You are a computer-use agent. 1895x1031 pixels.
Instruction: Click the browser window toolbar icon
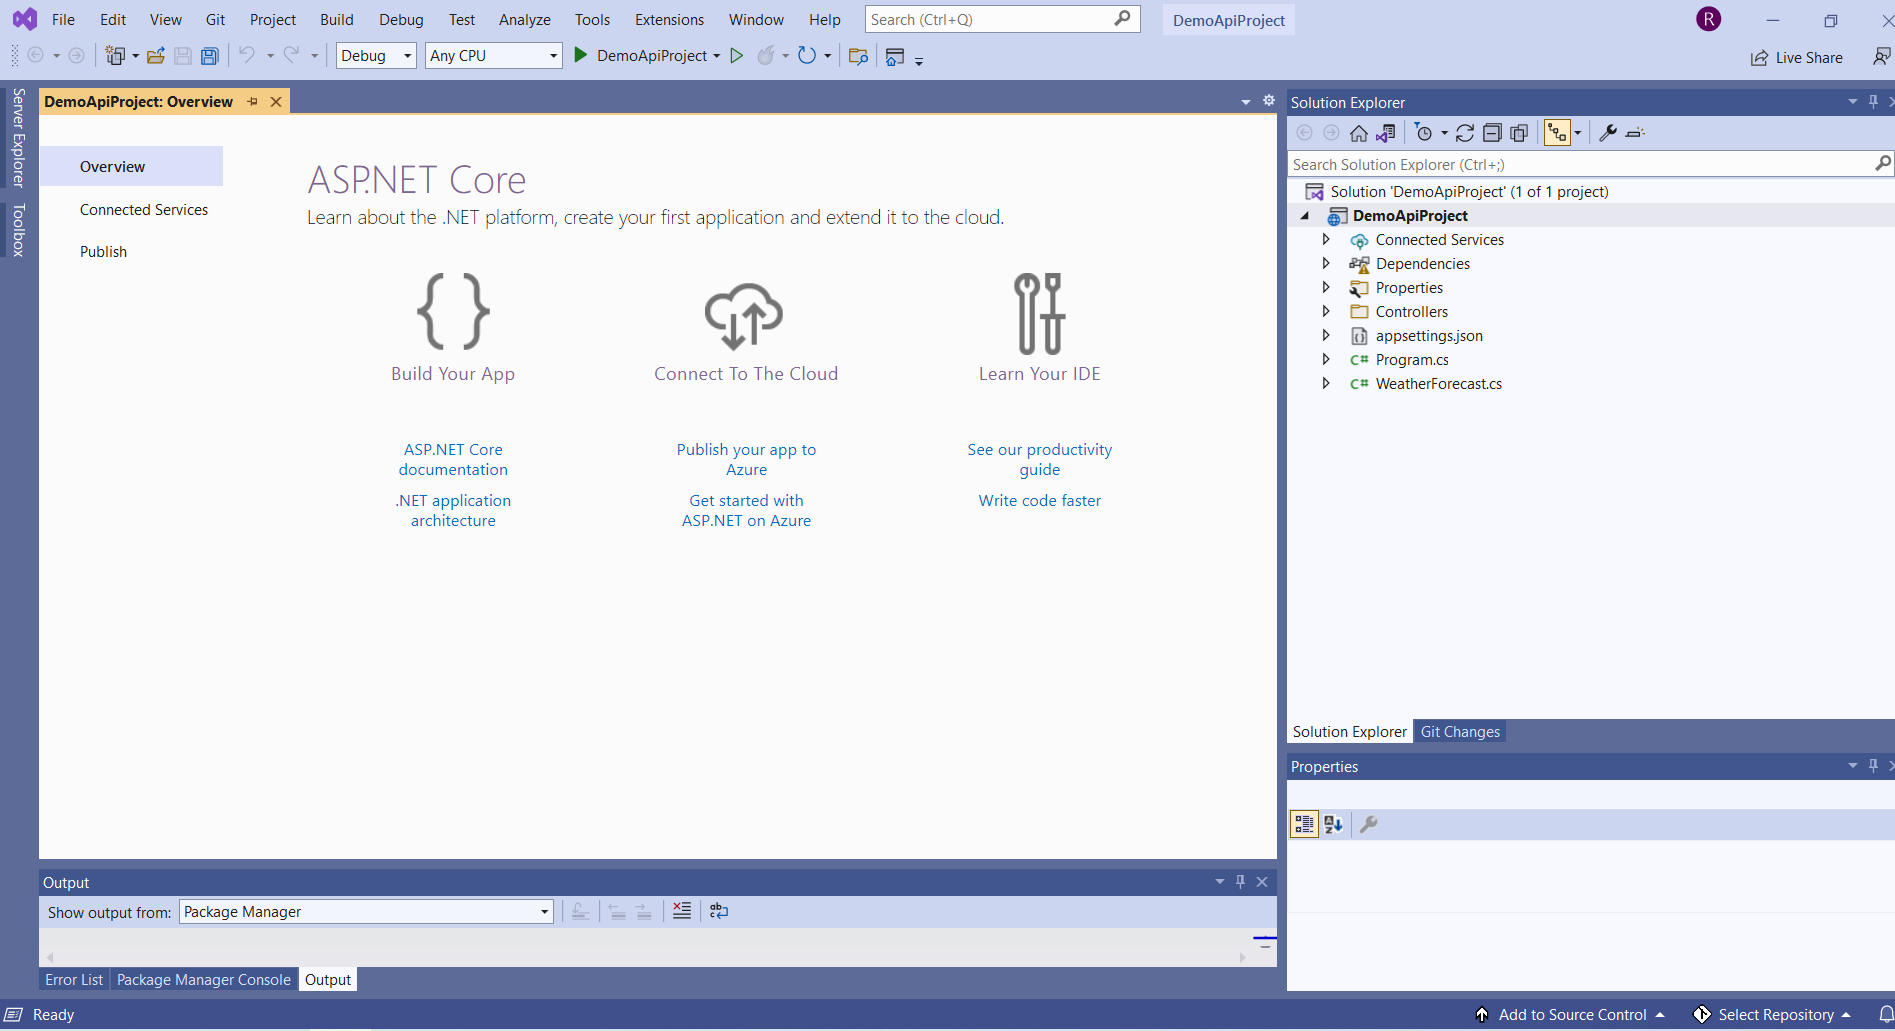point(895,56)
